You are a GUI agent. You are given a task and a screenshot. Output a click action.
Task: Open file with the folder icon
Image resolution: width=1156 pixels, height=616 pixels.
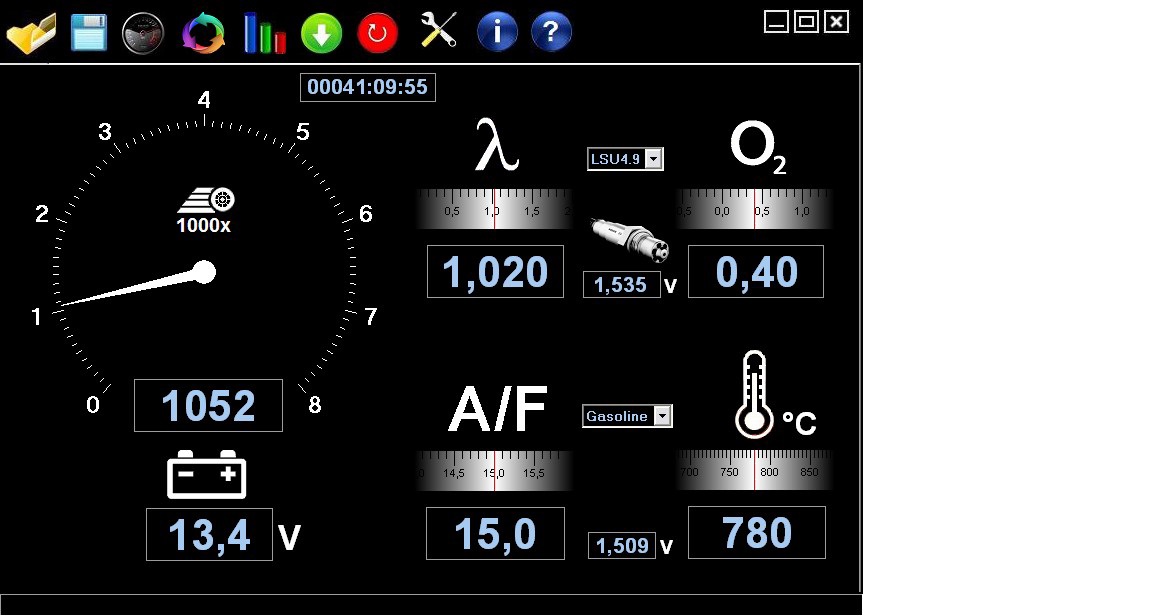pyautogui.click(x=31, y=33)
